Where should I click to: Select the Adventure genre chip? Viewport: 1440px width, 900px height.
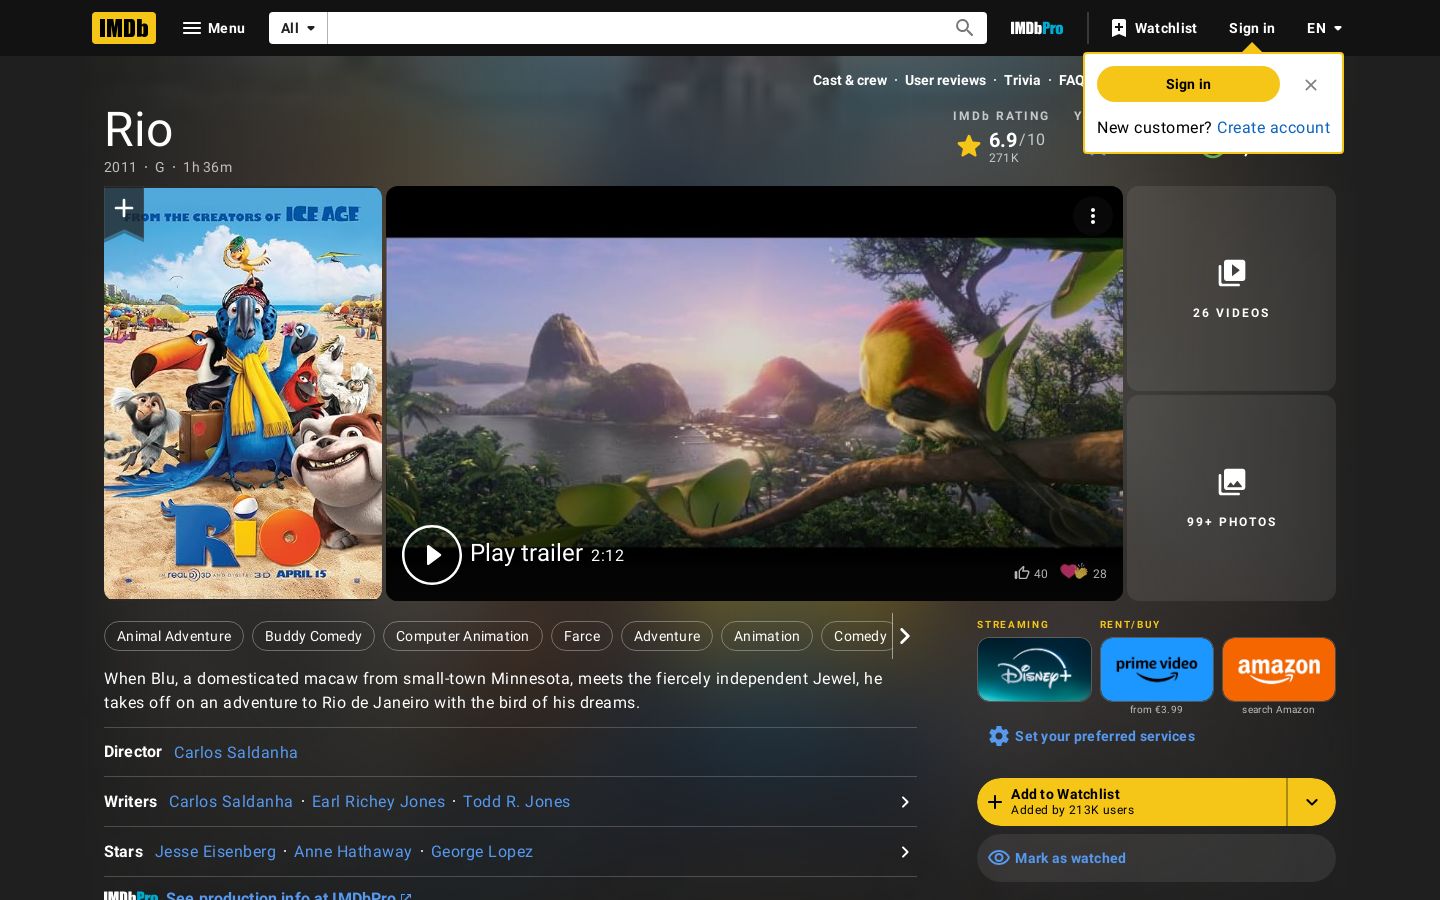coord(667,636)
